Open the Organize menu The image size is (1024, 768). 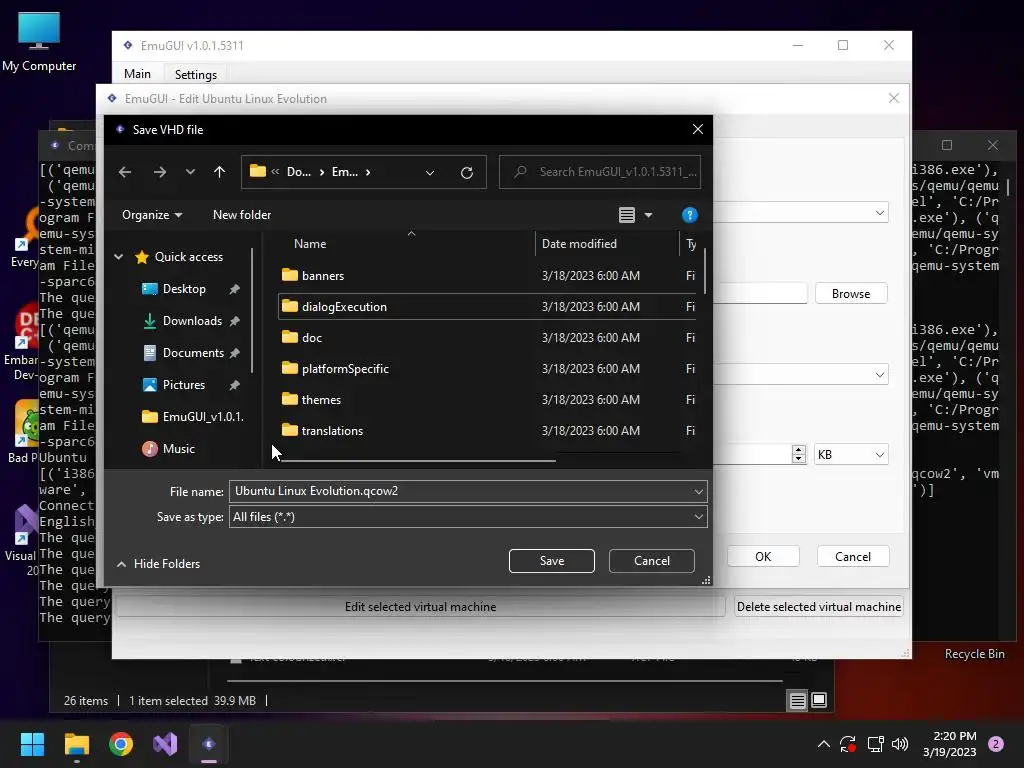tap(152, 215)
